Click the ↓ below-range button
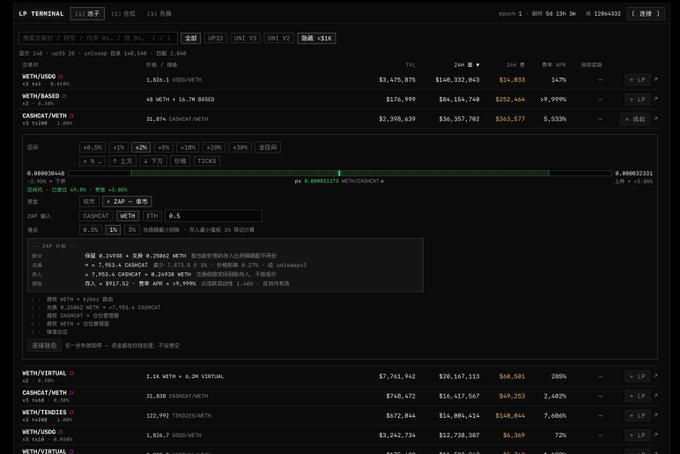The image size is (680, 454). pos(153,161)
